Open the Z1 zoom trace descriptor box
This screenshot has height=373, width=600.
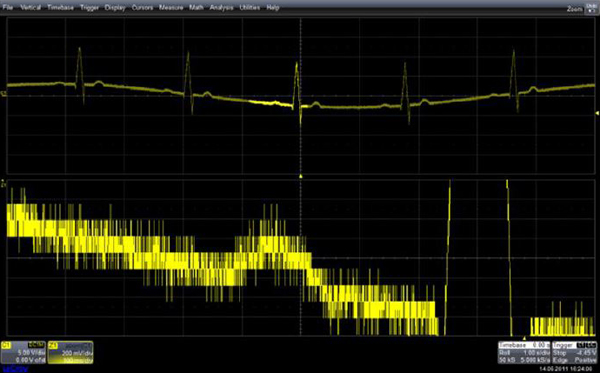70,352
